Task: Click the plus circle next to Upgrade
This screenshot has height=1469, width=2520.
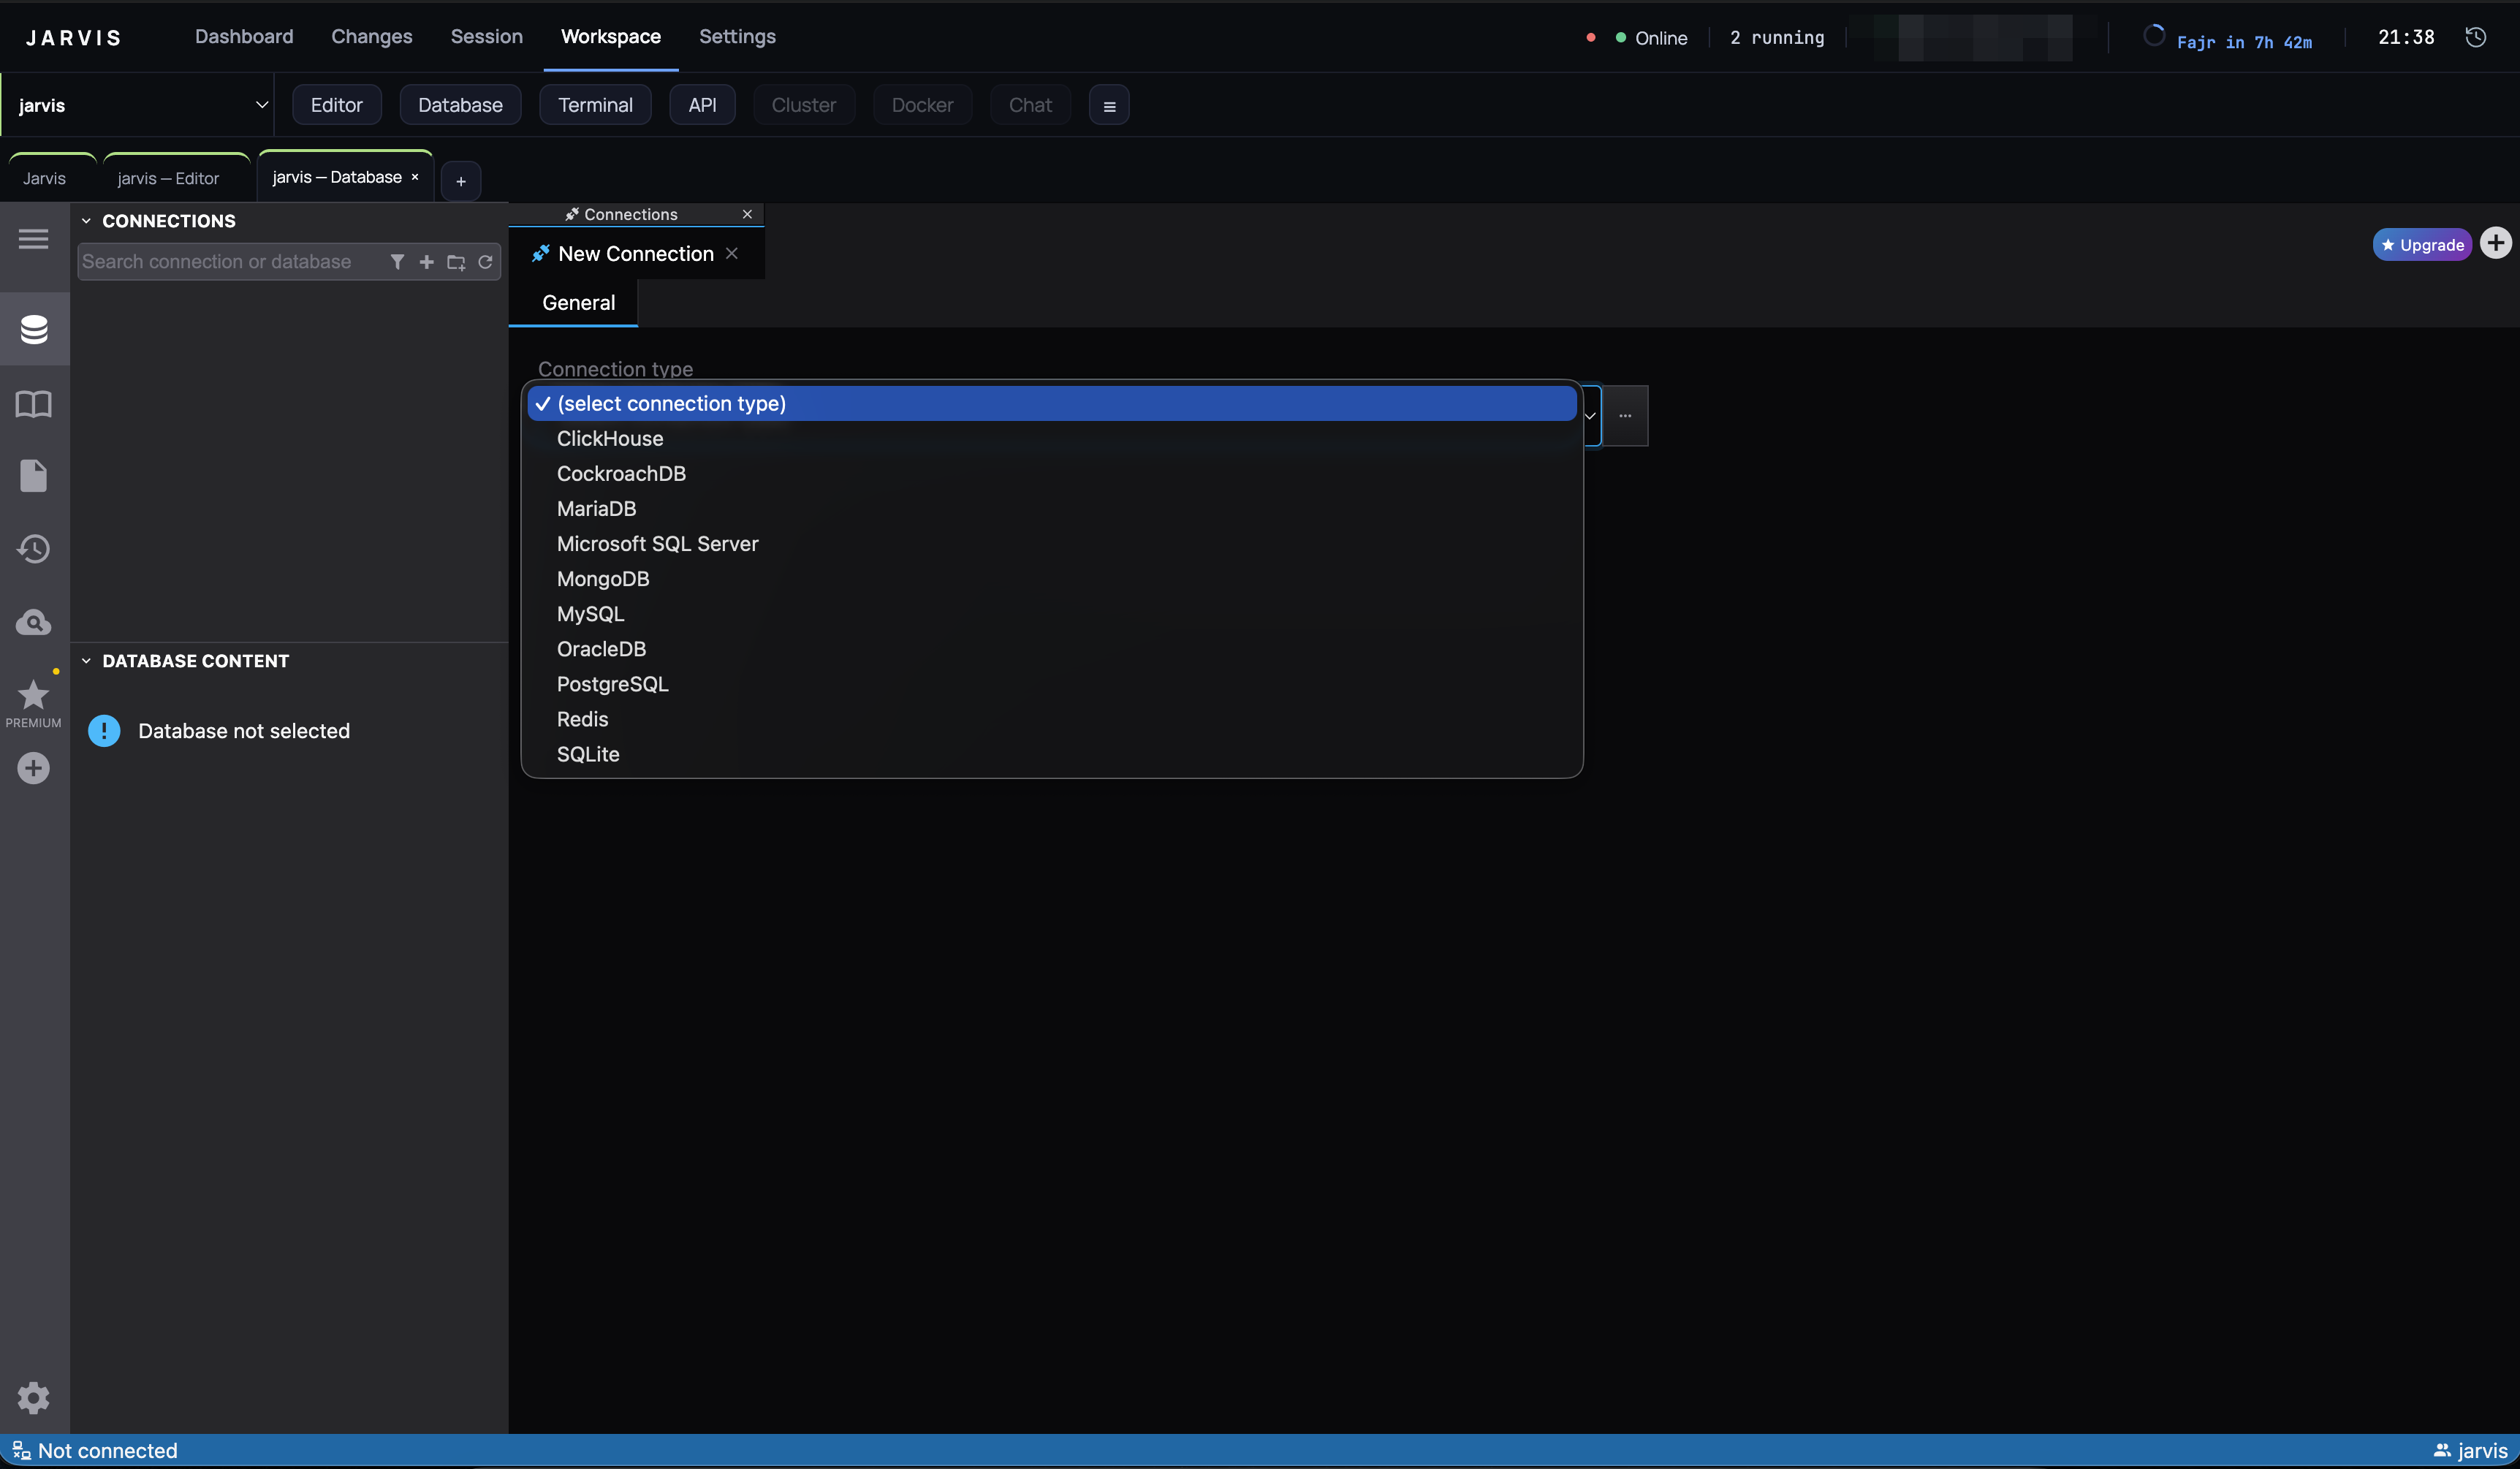Action: [2496, 244]
